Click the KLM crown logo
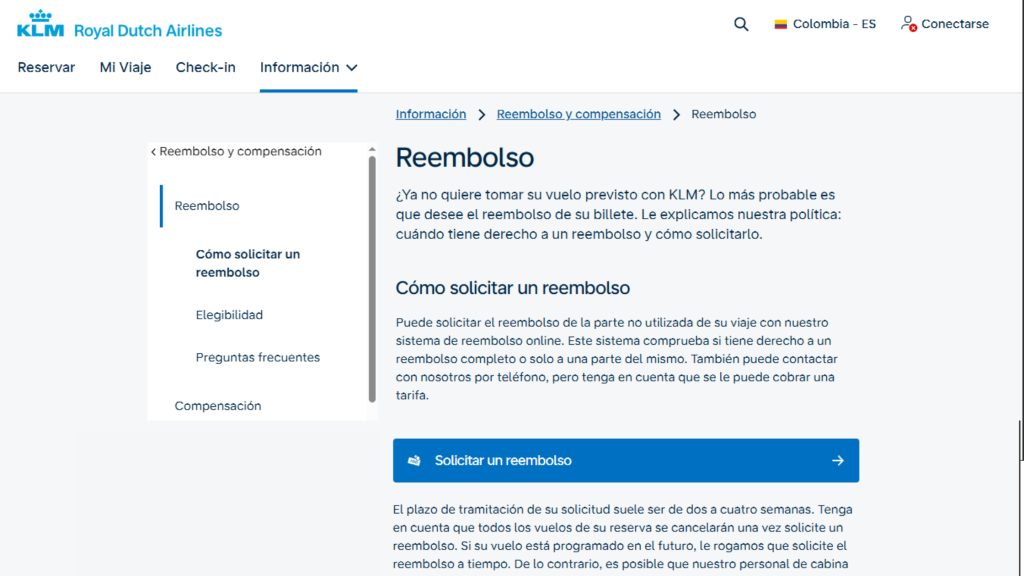Image resolution: width=1024 pixels, height=576 pixels. point(40,24)
